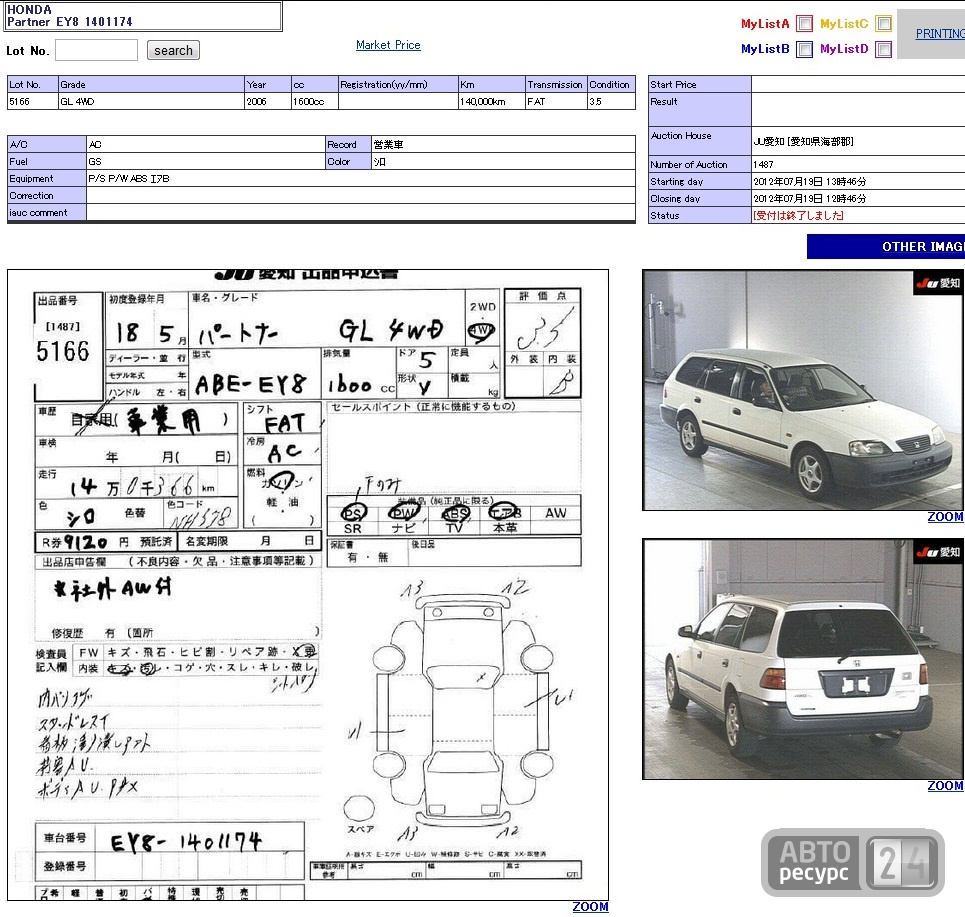
Task: Tick the MyListA checkbox
Action: click(804, 23)
